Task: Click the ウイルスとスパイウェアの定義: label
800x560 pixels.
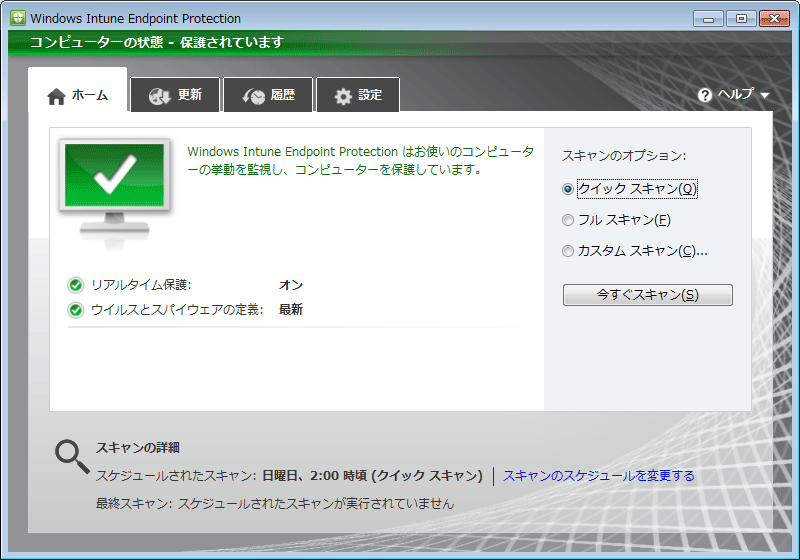Action: tap(177, 310)
